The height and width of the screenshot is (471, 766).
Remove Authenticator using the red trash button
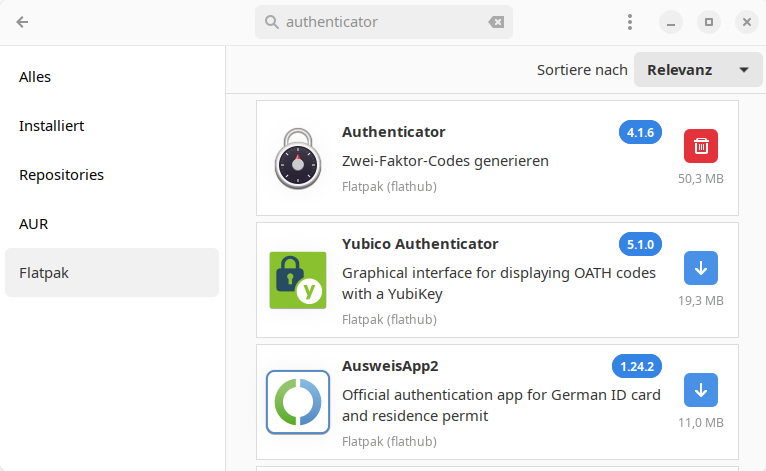pyautogui.click(x=701, y=146)
